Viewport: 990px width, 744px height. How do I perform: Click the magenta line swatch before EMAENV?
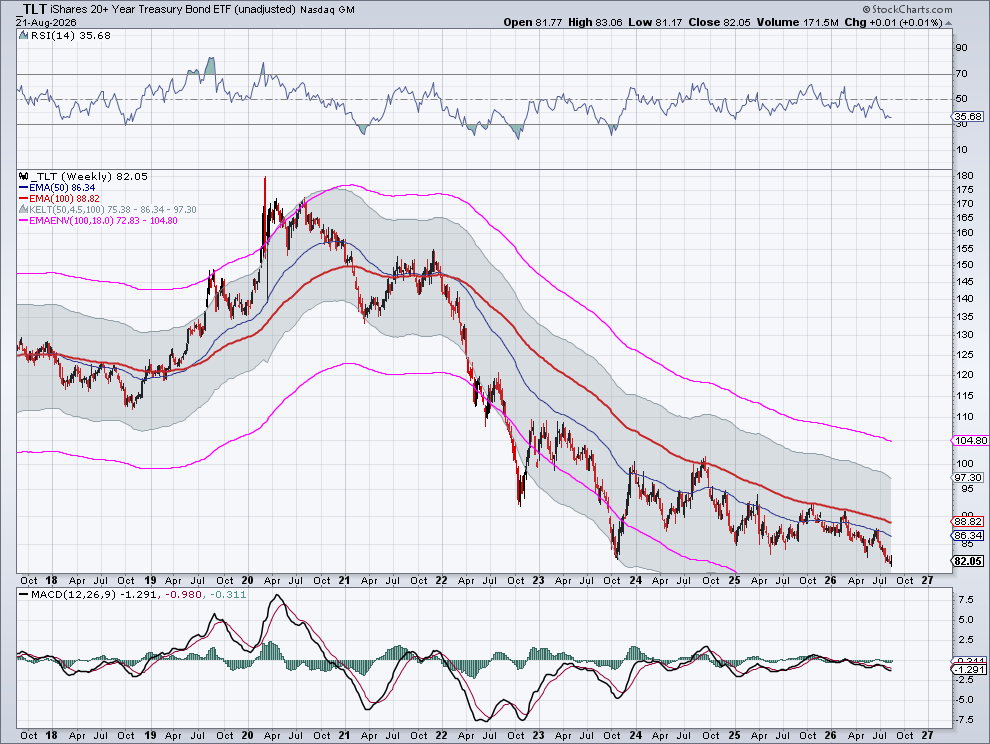pos(23,221)
